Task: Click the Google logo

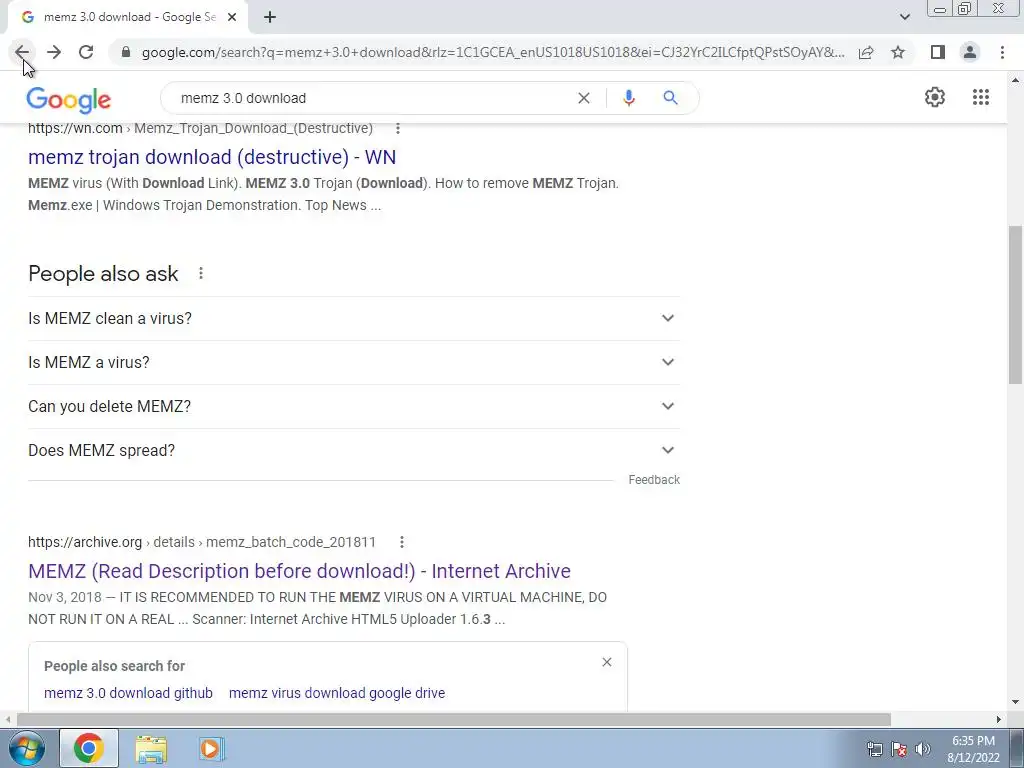Action: click(x=69, y=100)
